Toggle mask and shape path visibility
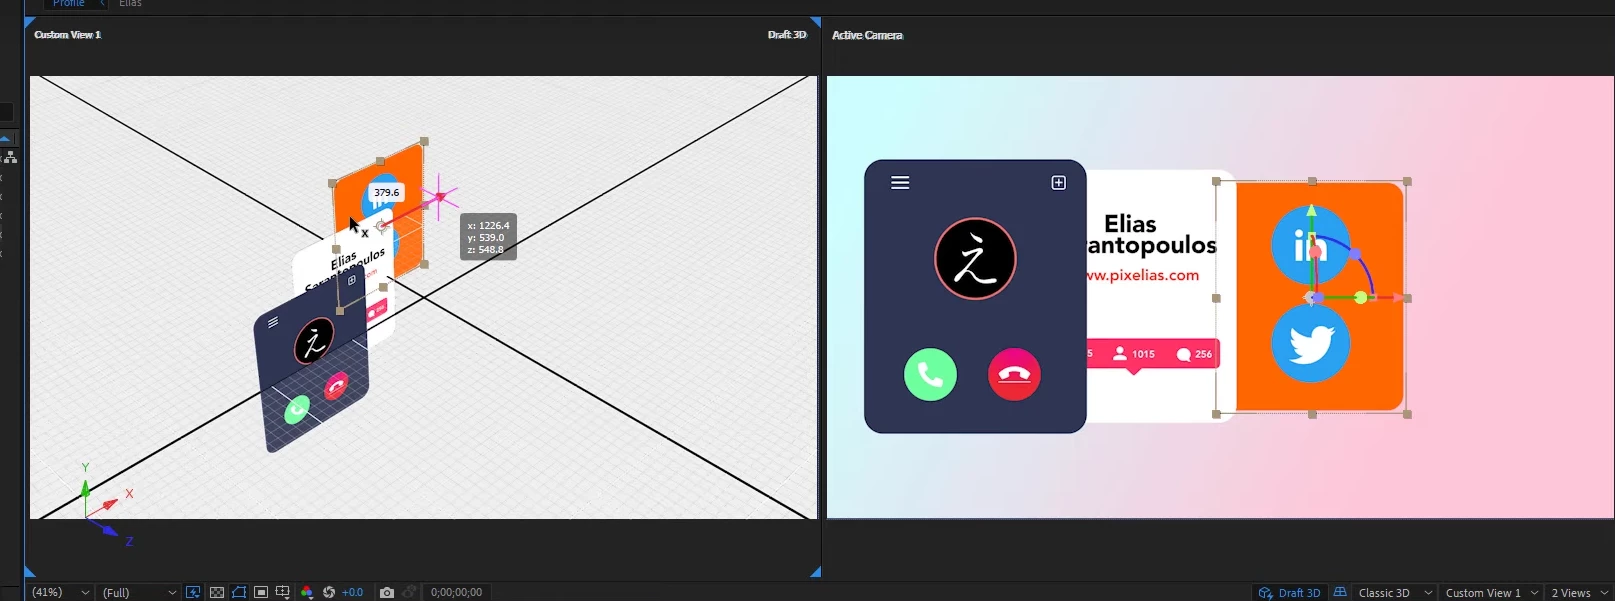The image size is (1615, 601). tap(239, 592)
